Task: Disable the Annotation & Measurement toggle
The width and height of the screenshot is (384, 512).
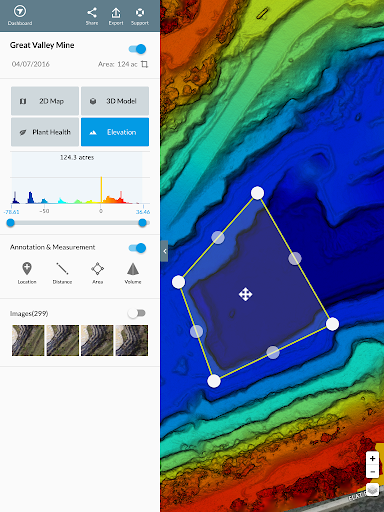Action: tap(137, 248)
